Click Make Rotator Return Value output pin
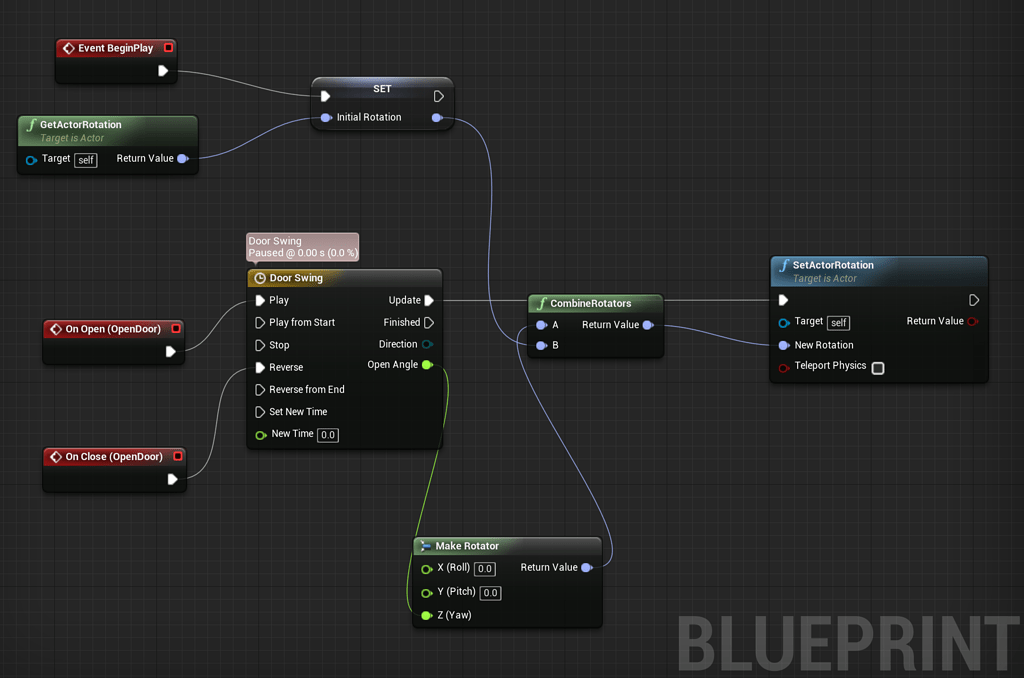1024x678 pixels. tap(587, 568)
